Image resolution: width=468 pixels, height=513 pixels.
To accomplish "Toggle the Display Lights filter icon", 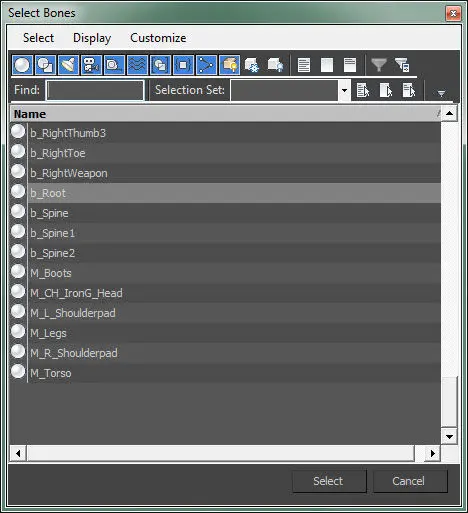I will click(x=68, y=65).
